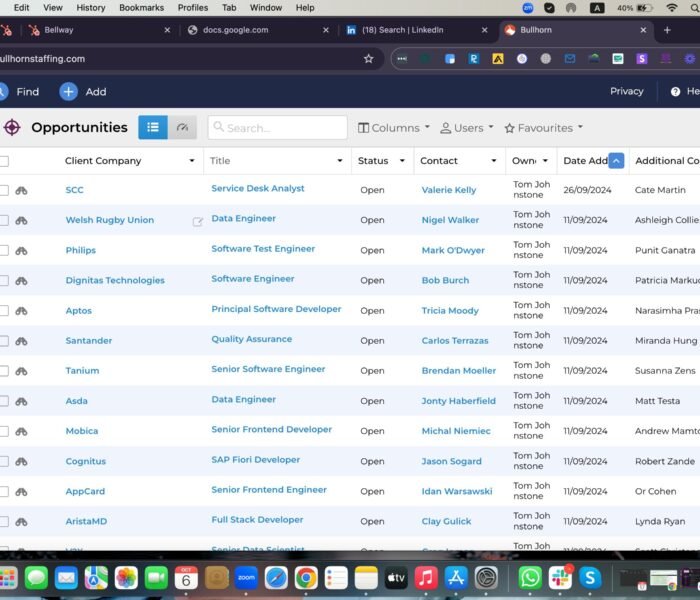The image size is (700, 600).
Task: Open binoculars preview for Asda row
Action: pyautogui.click(x=21, y=401)
